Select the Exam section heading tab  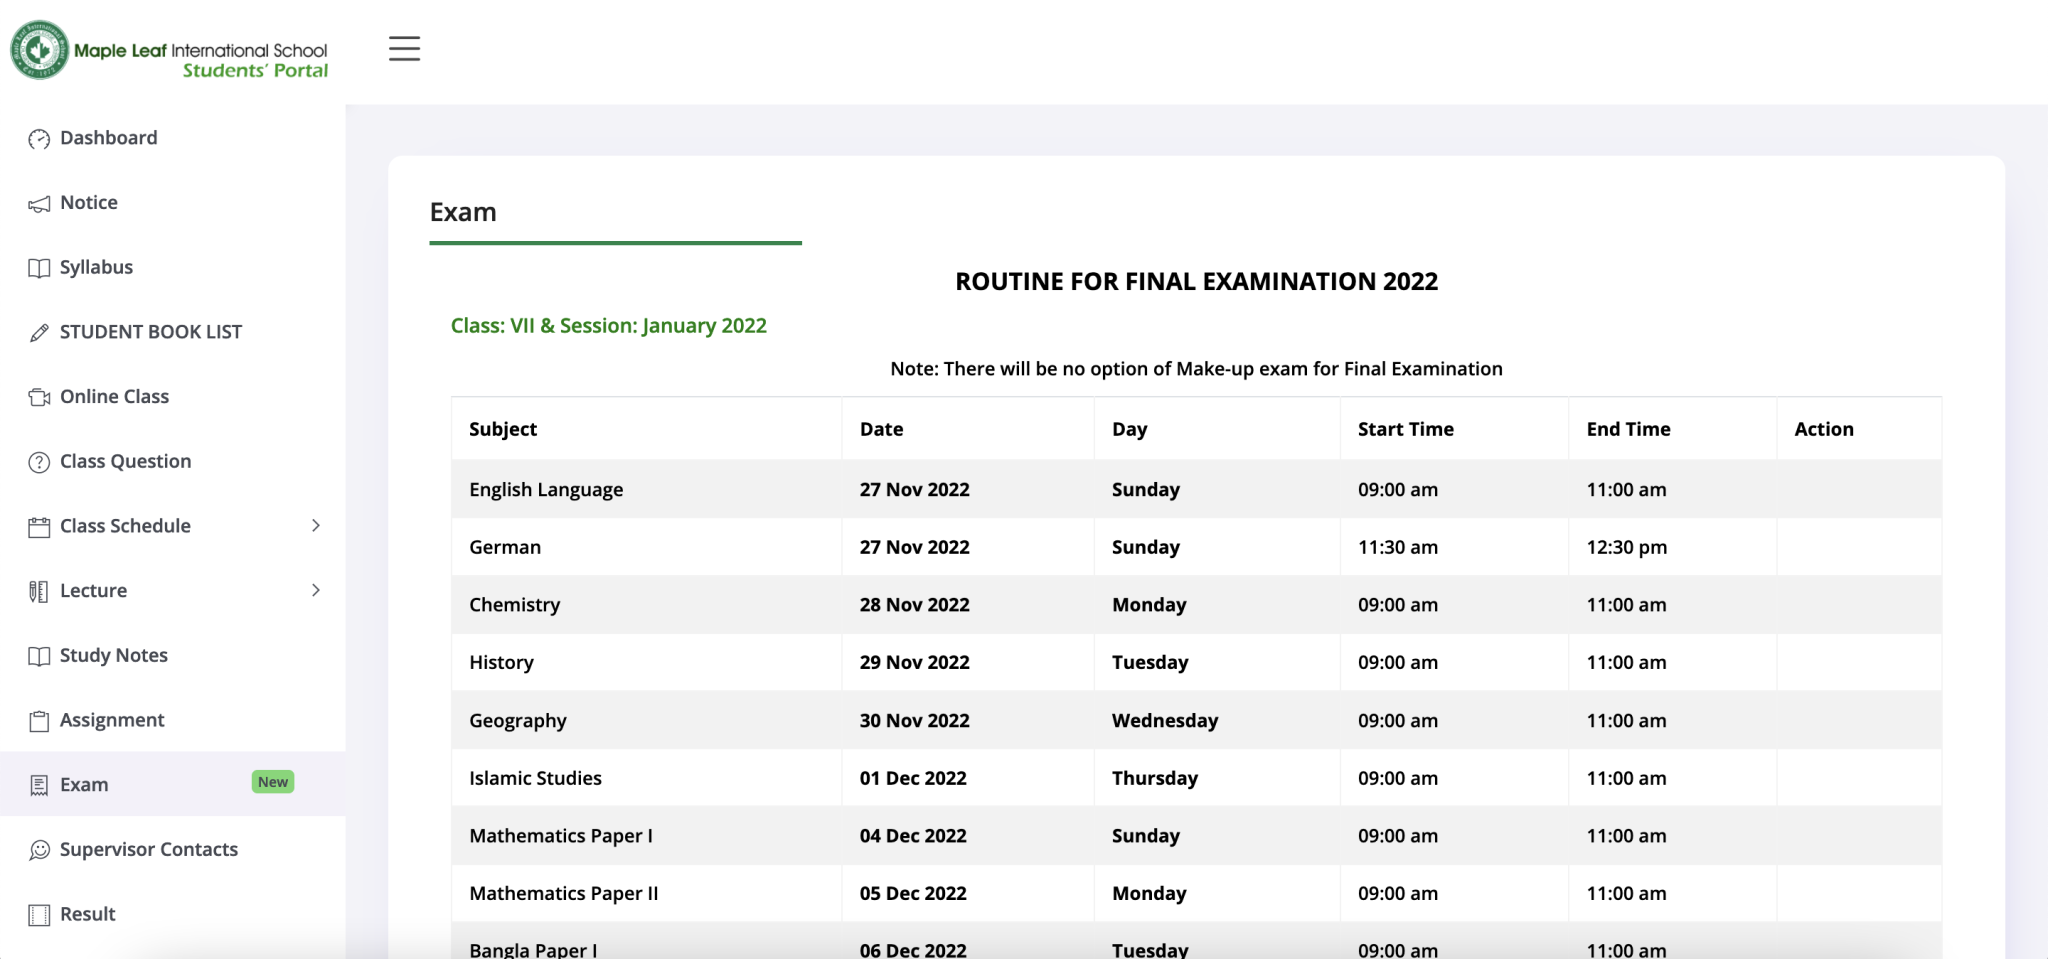[x=463, y=212]
